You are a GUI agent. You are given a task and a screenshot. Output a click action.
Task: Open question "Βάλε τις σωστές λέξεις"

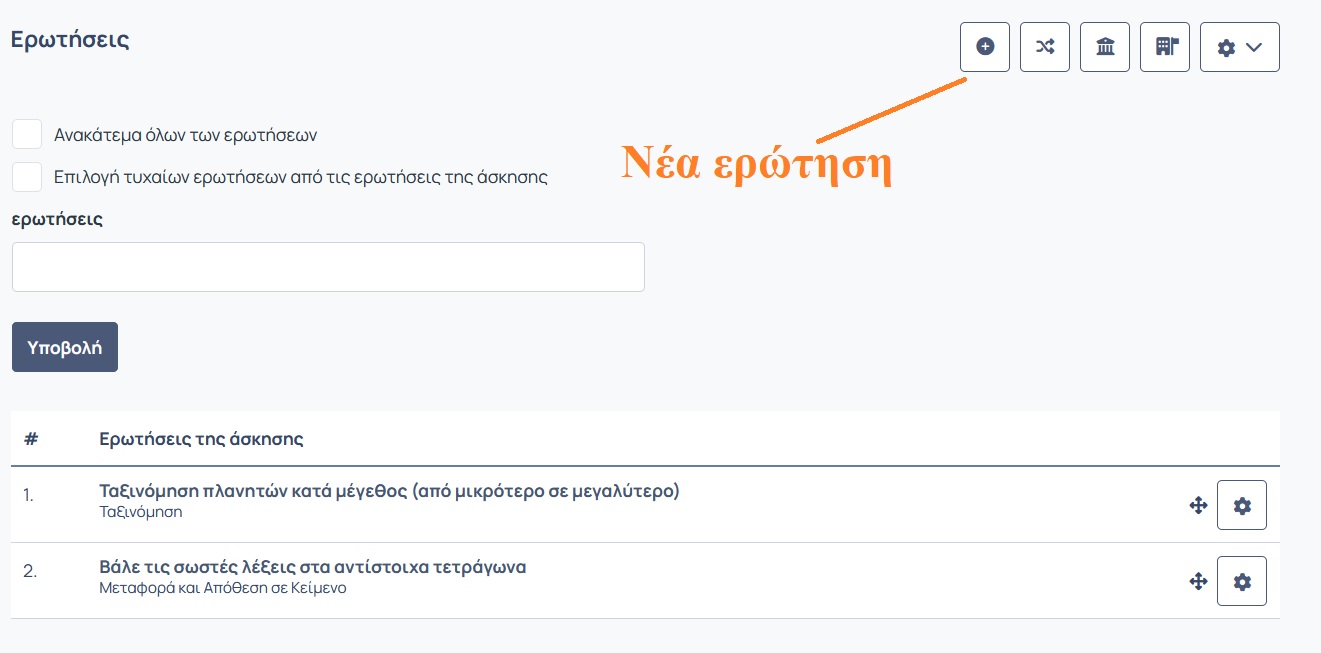313,567
